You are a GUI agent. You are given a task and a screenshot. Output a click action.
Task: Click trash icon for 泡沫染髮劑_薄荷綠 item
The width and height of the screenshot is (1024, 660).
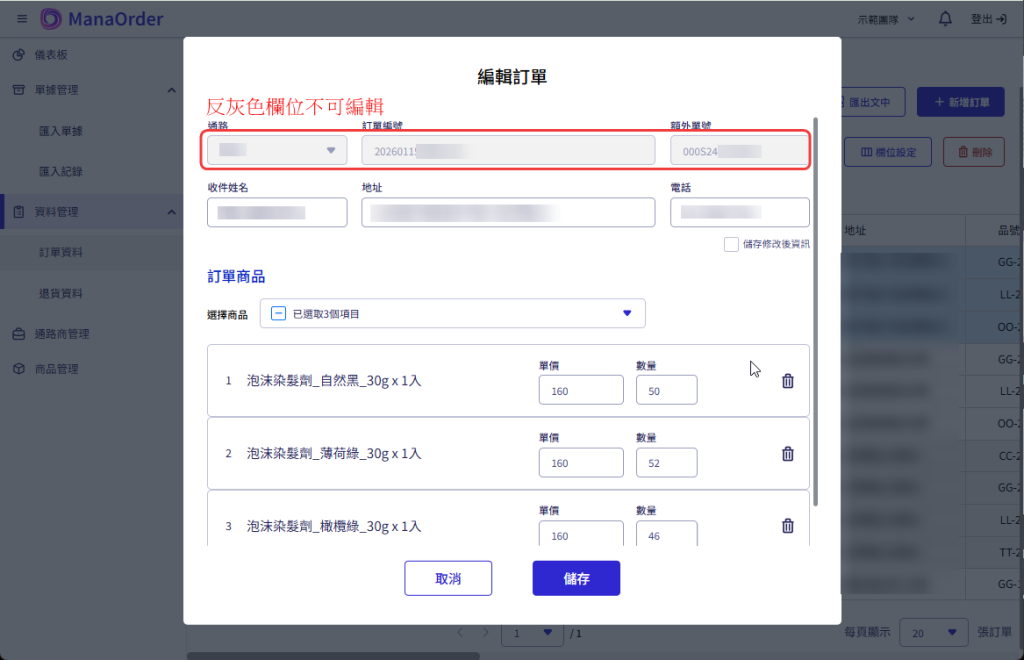point(787,454)
